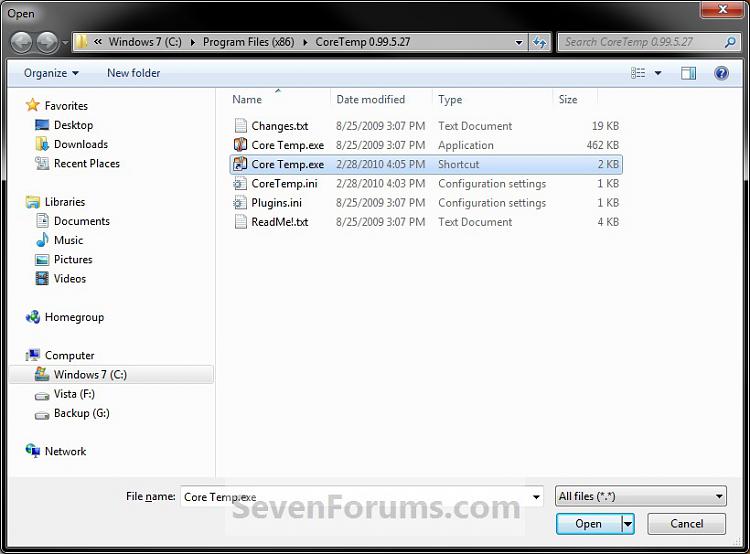This screenshot has height=554, width=750.
Task: Click the Network icon
Action: tap(33, 450)
